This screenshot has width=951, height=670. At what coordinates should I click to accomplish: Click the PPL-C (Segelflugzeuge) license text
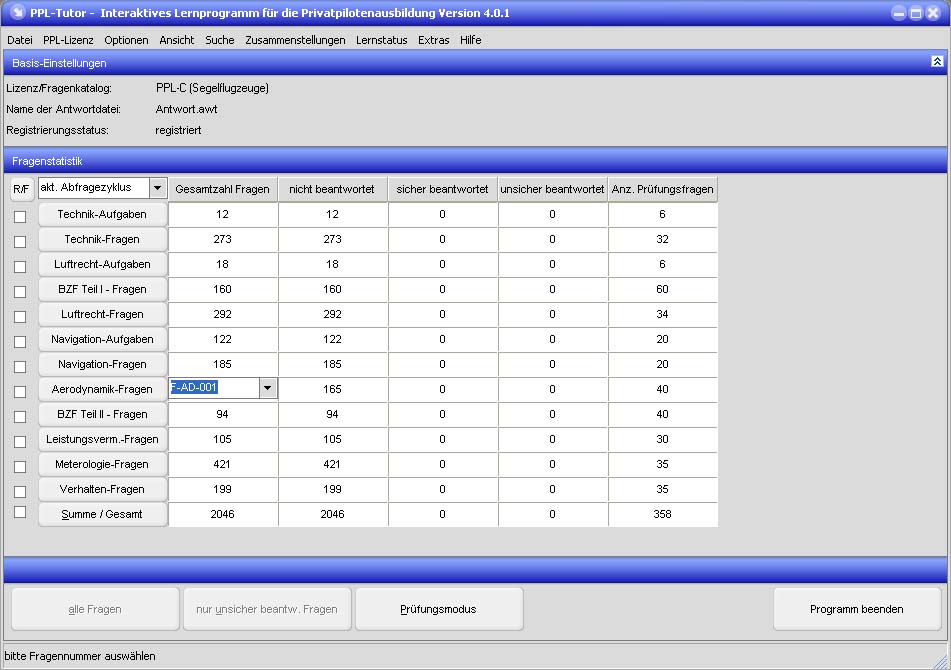point(212,88)
